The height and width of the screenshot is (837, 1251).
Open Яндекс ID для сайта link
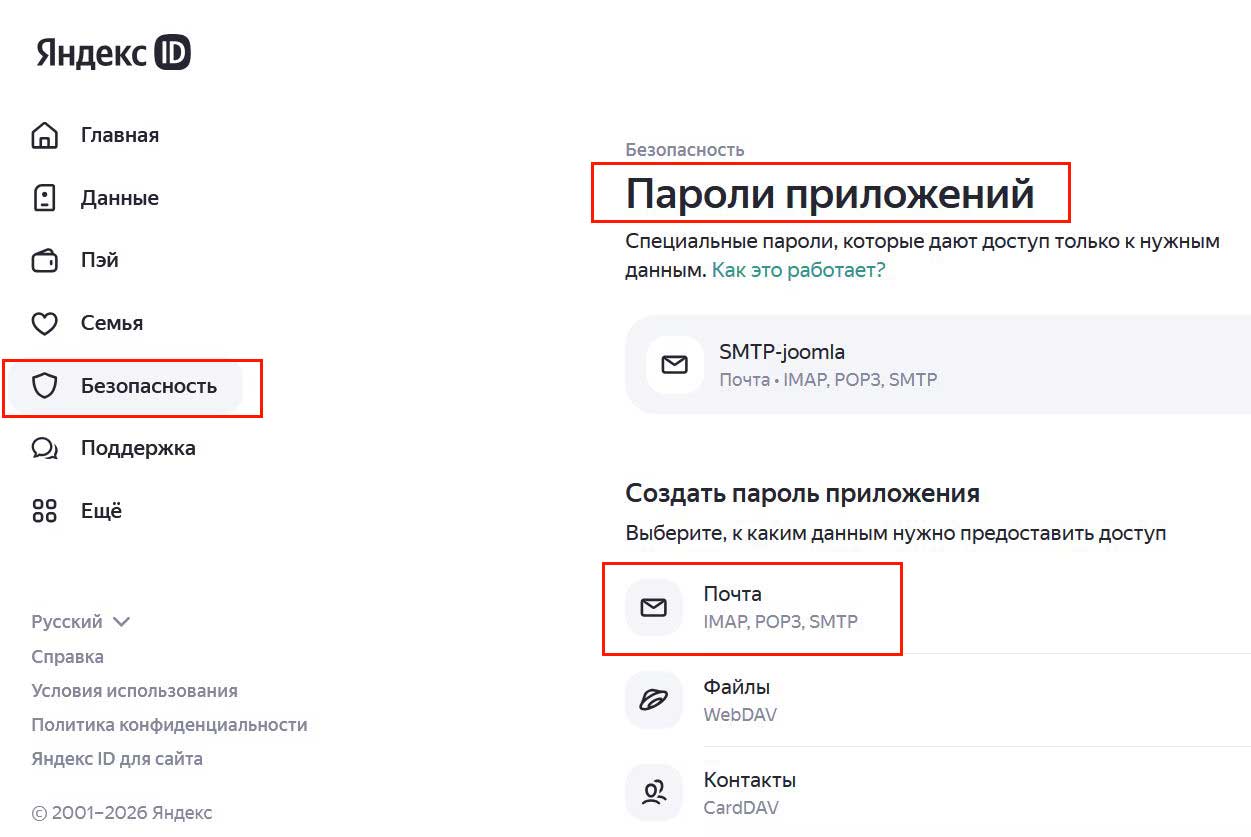(x=117, y=759)
